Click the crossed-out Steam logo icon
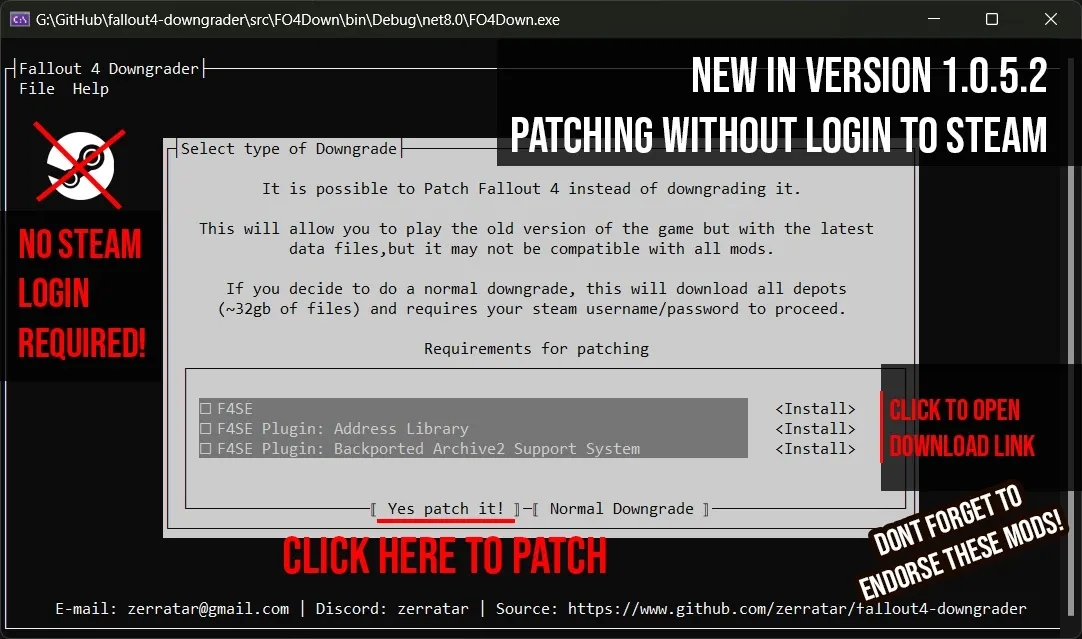 tap(80, 166)
